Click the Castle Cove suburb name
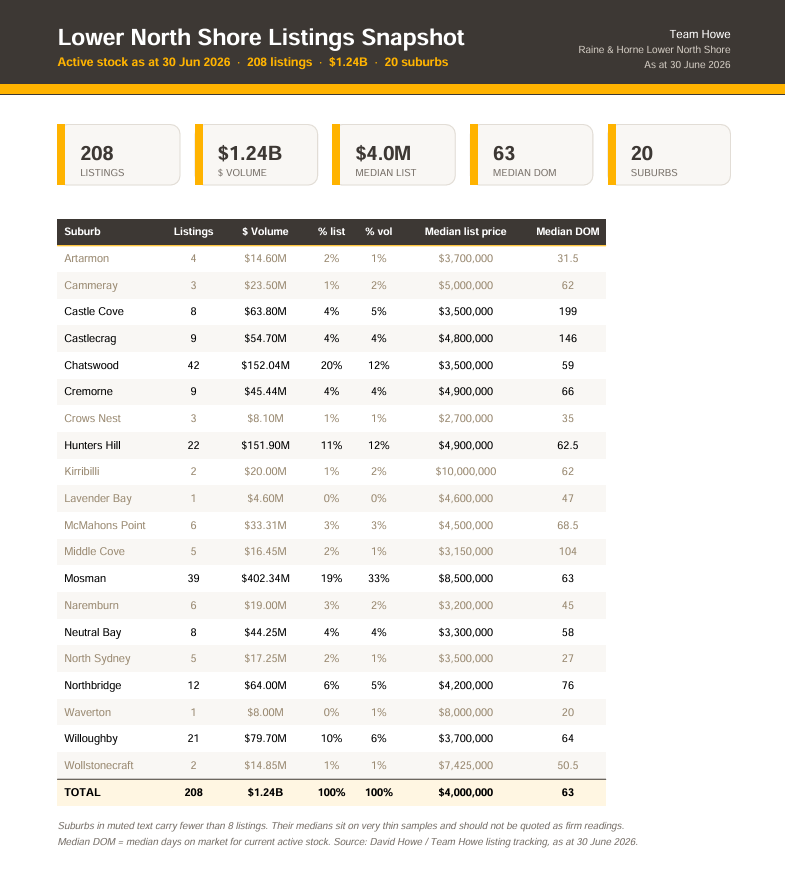 click(x=94, y=311)
